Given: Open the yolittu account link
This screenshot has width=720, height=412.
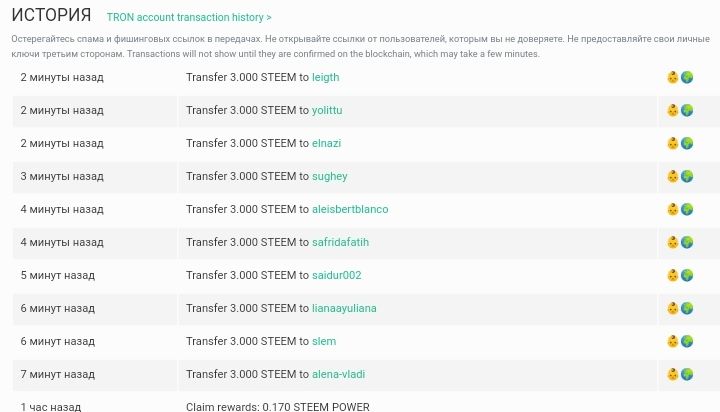Looking at the screenshot, I should (327, 110).
